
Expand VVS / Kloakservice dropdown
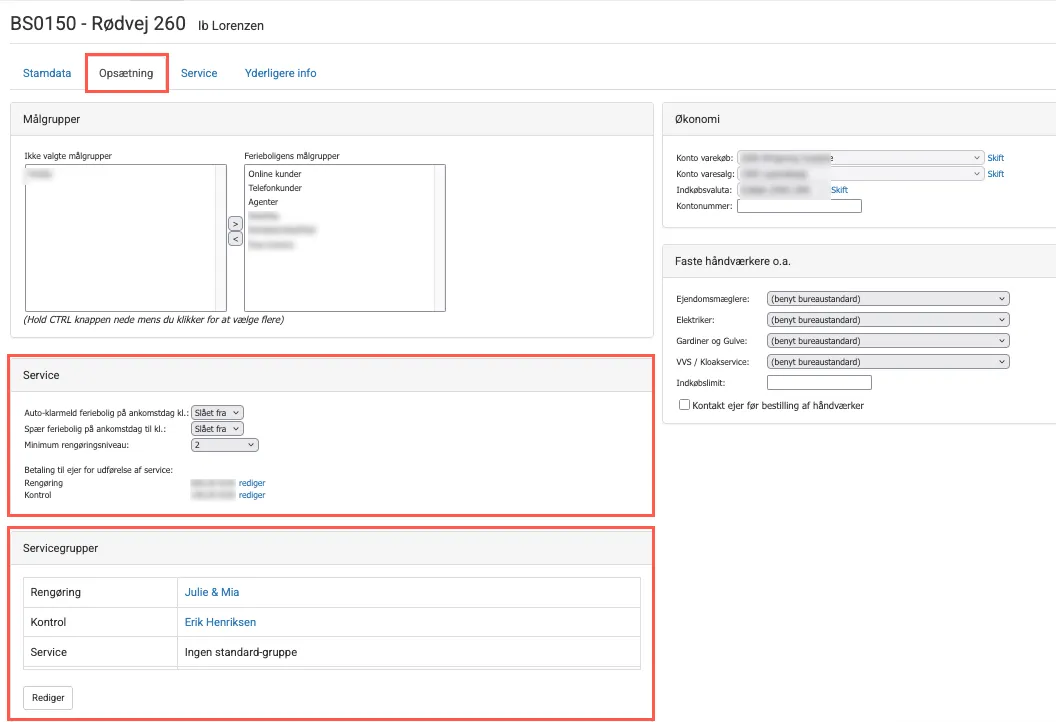[887, 362]
